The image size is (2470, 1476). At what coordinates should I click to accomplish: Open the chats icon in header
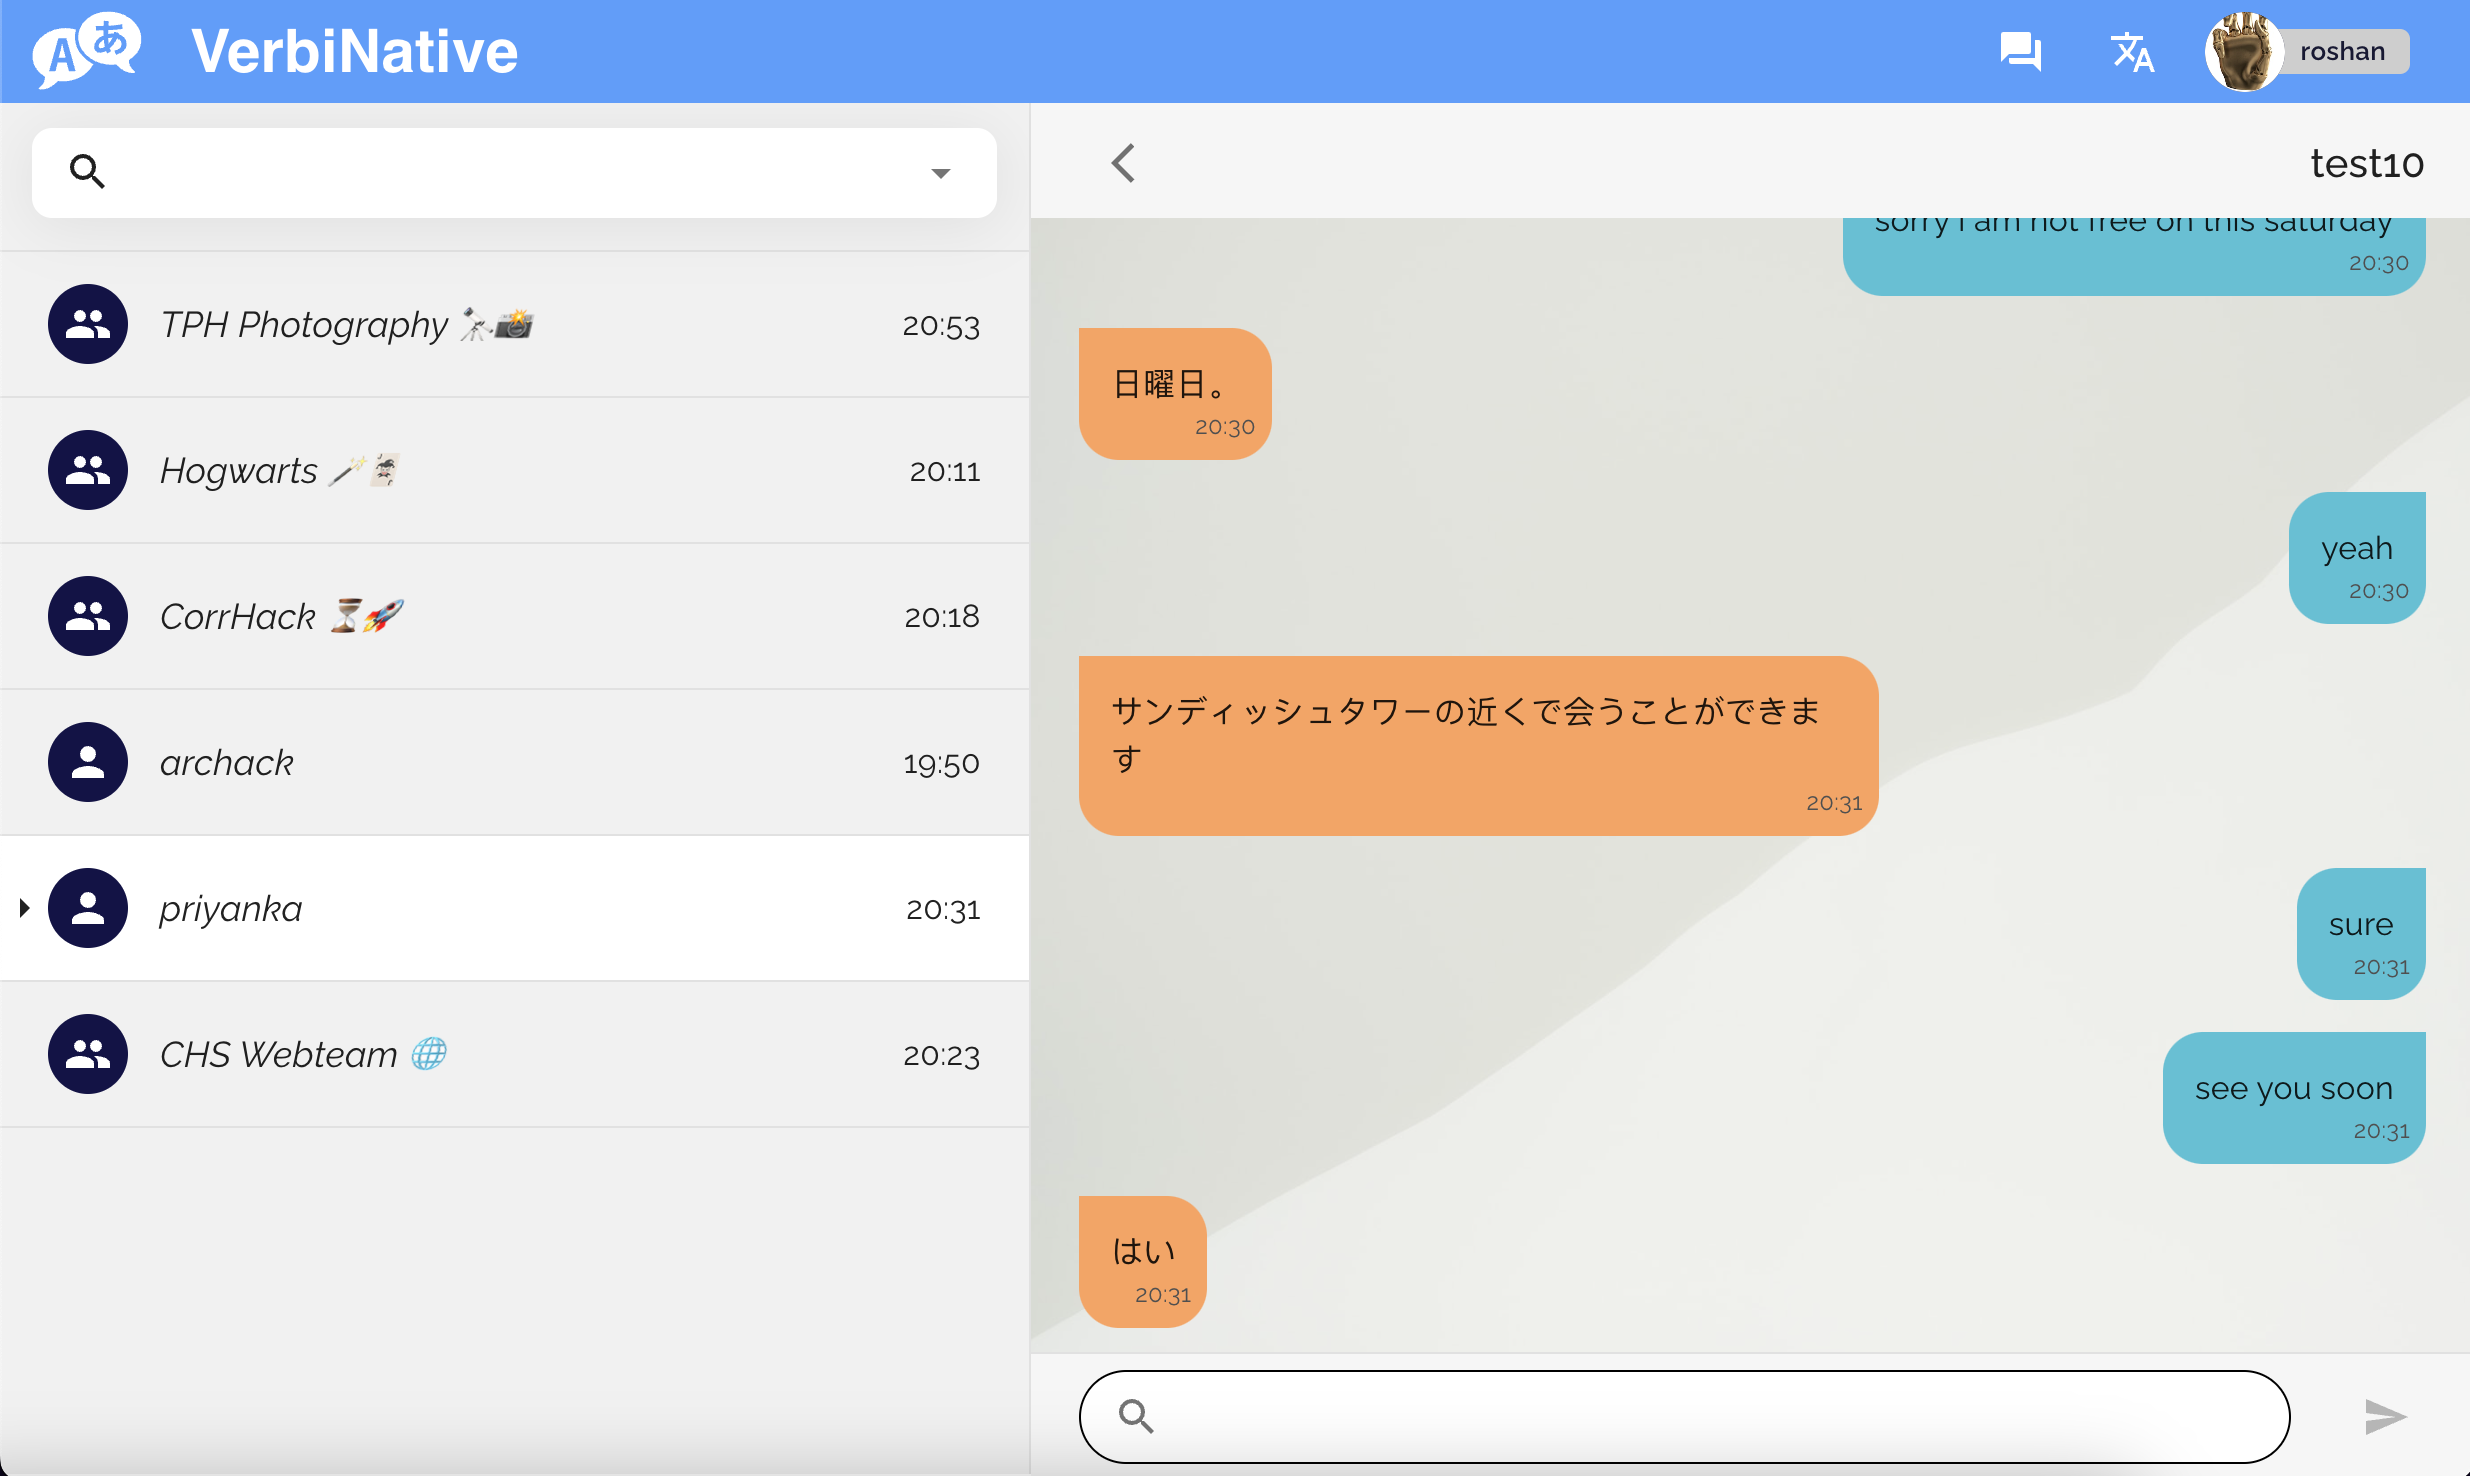2020,51
